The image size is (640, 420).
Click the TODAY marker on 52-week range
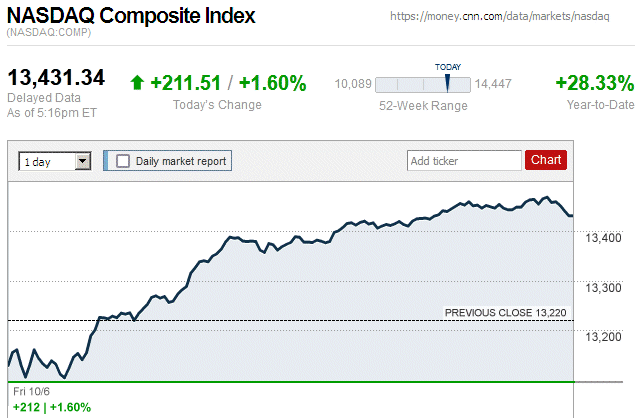[447, 82]
